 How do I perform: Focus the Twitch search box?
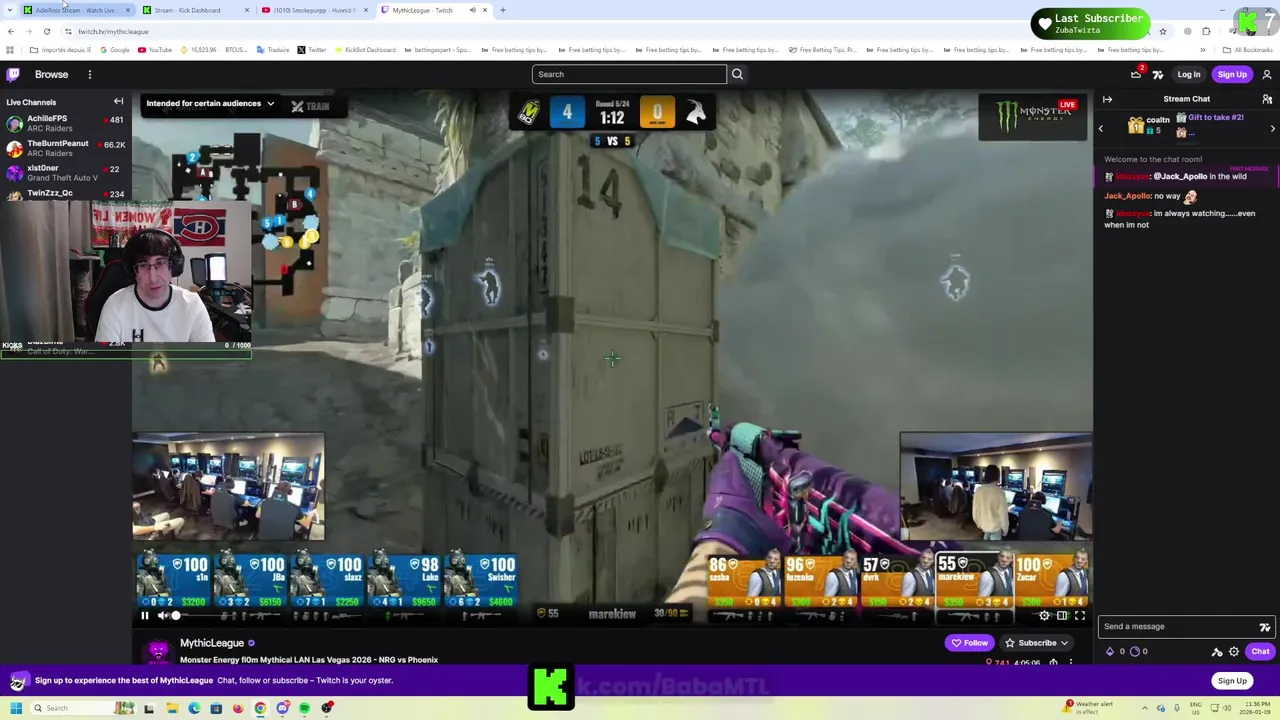coord(629,74)
